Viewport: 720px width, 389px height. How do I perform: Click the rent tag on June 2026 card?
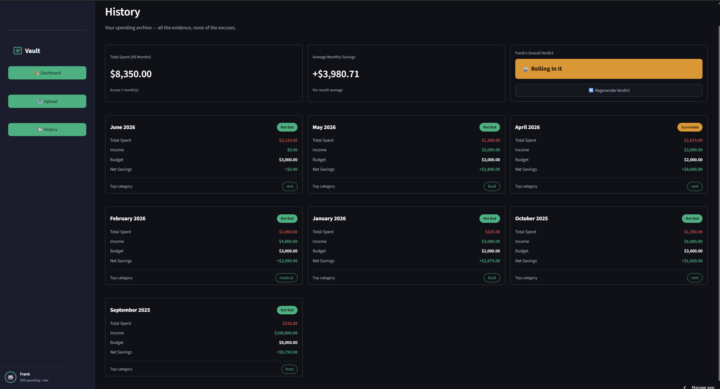[x=290, y=186]
